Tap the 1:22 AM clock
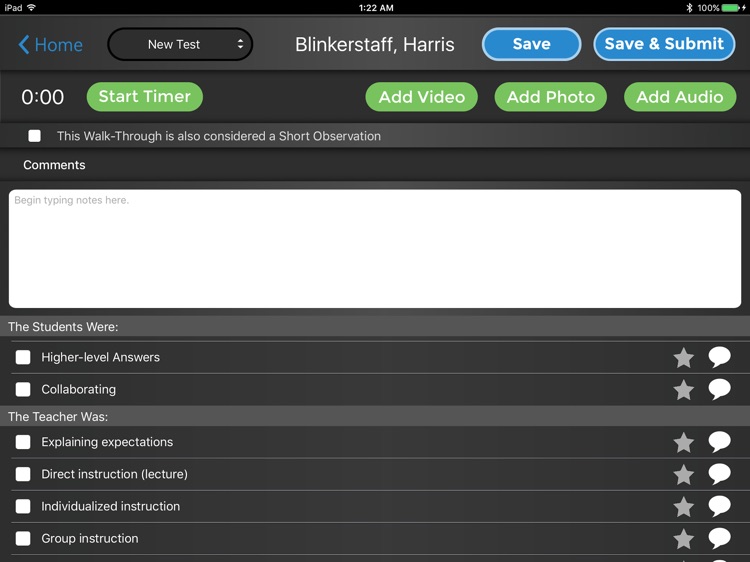This screenshot has width=750, height=562. (x=376, y=8)
